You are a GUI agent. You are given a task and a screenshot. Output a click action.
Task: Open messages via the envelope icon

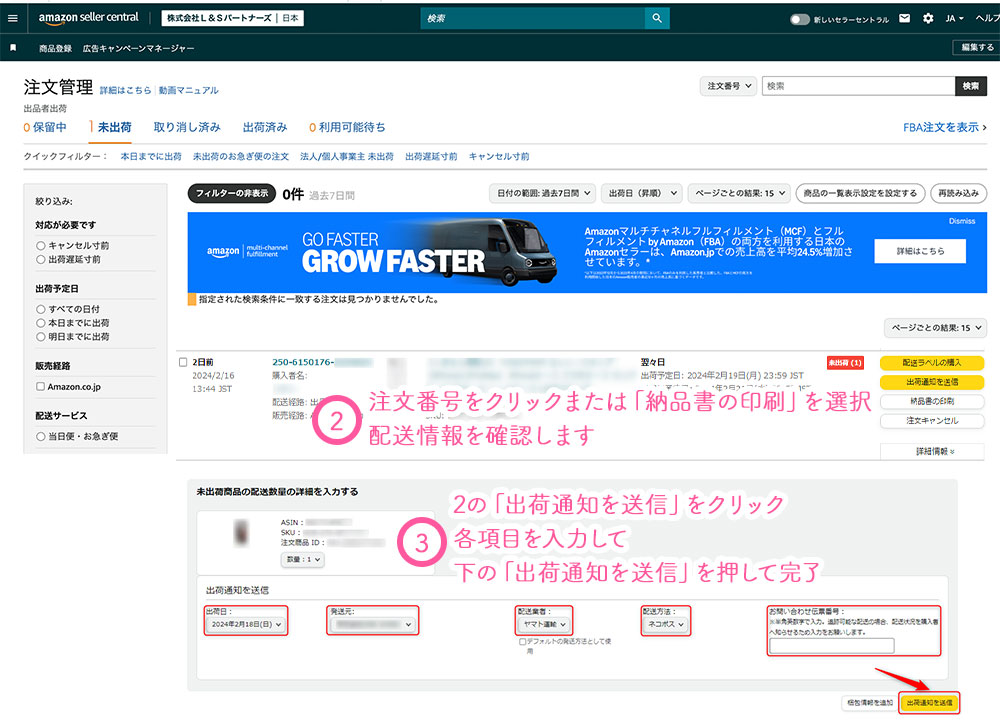pos(905,18)
